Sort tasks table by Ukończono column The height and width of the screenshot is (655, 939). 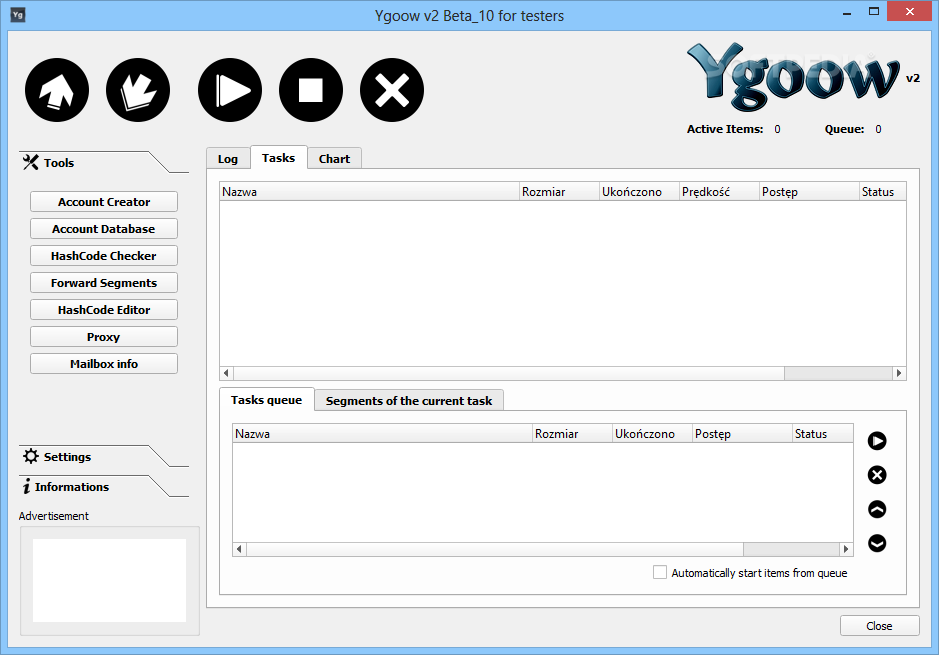[640, 192]
